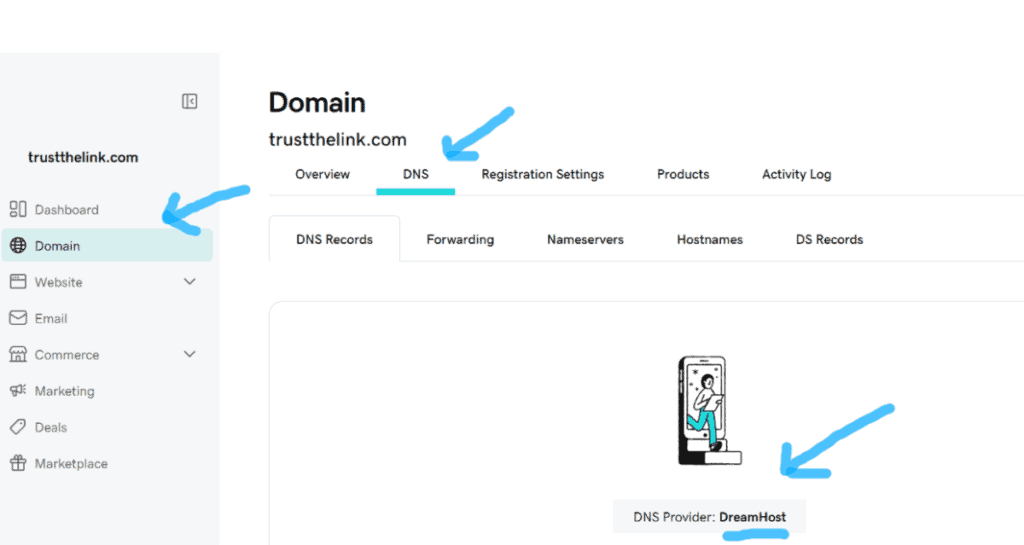Image resolution: width=1024 pixels, height=545 pixels.
Task: Expand the Website menu chevron
Action: pyautogui.click(x=189, y=281)
